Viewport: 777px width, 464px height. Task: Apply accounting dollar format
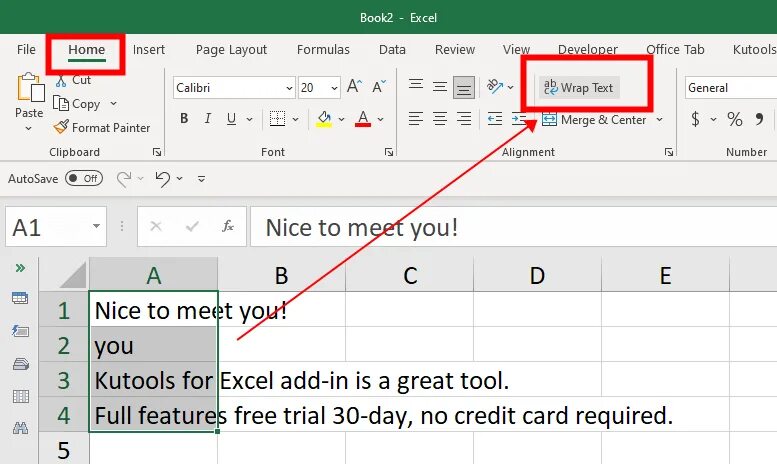point(696,119)
